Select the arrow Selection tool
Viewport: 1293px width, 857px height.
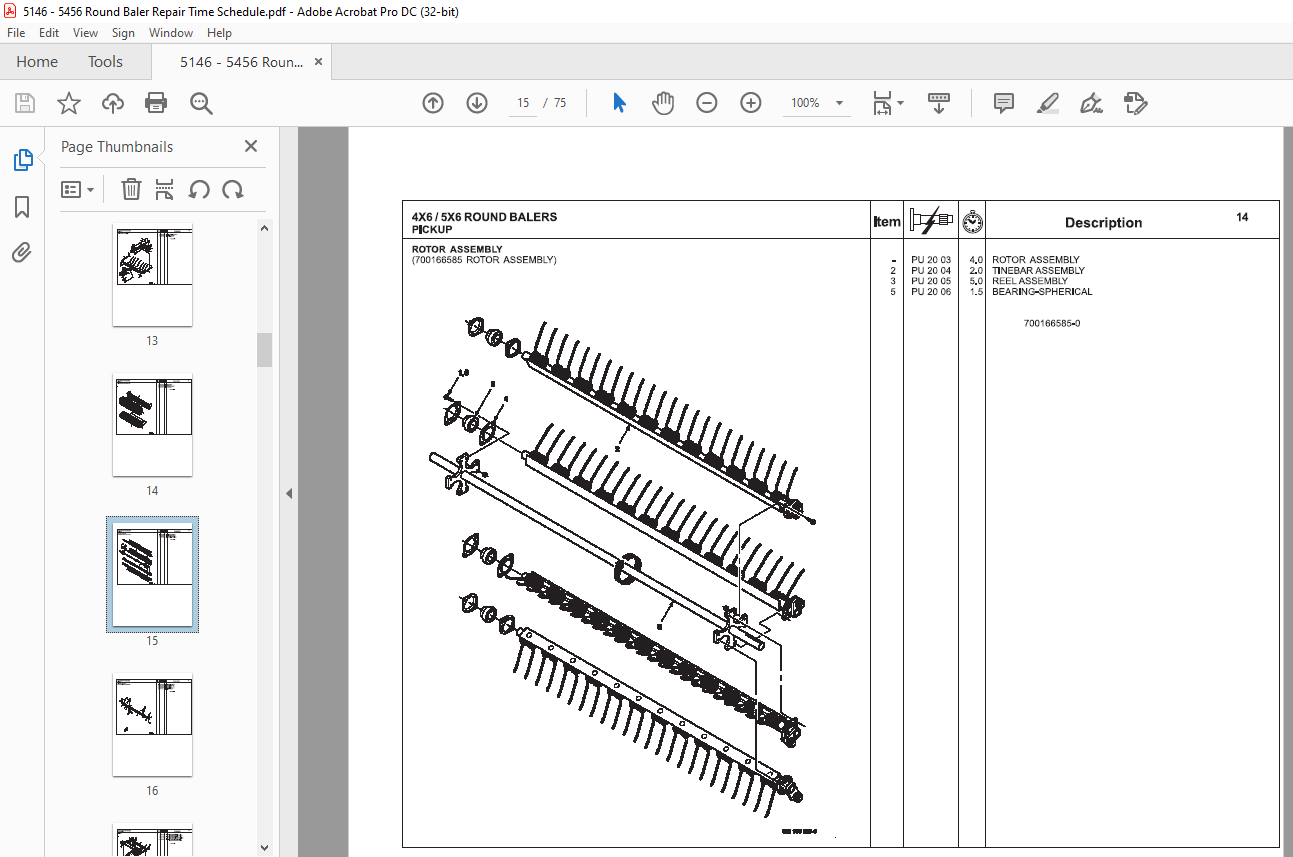(619, 103)
